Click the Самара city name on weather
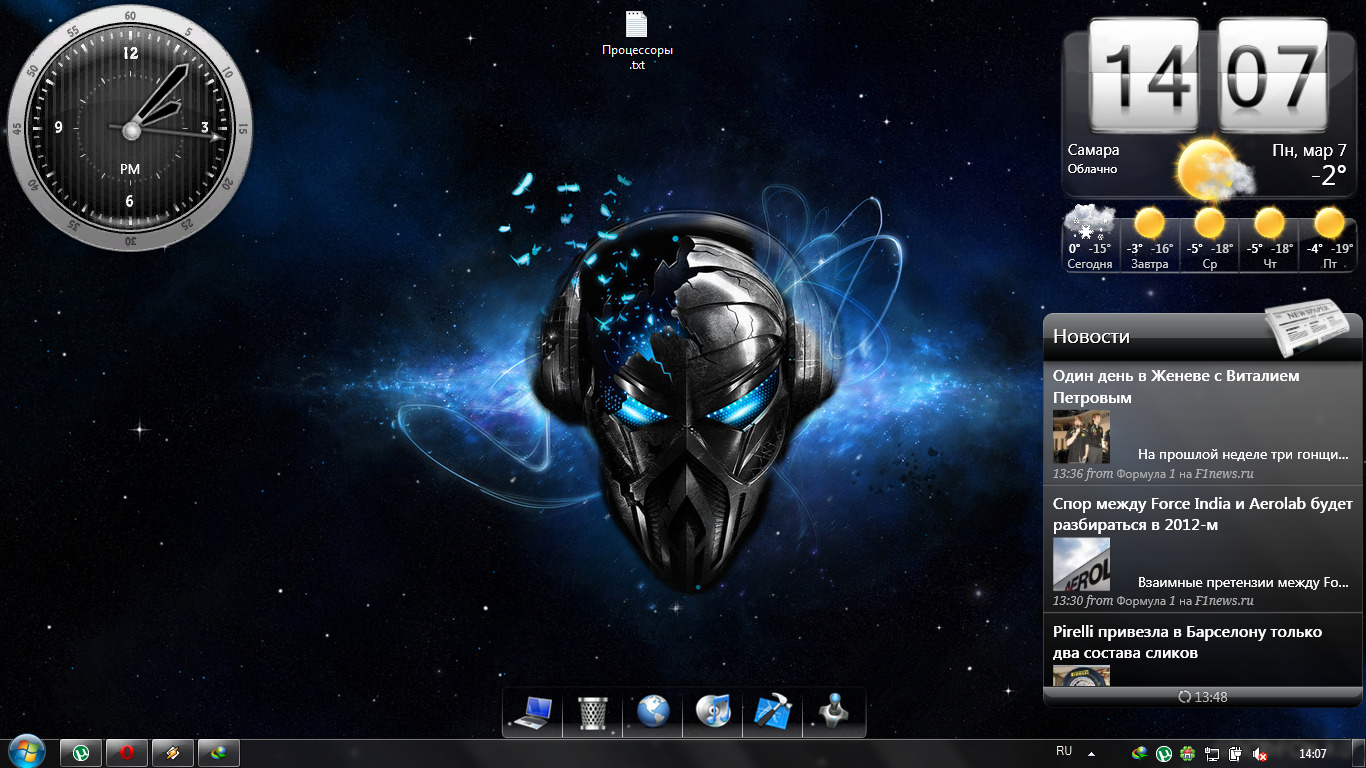 [1093, 150]
